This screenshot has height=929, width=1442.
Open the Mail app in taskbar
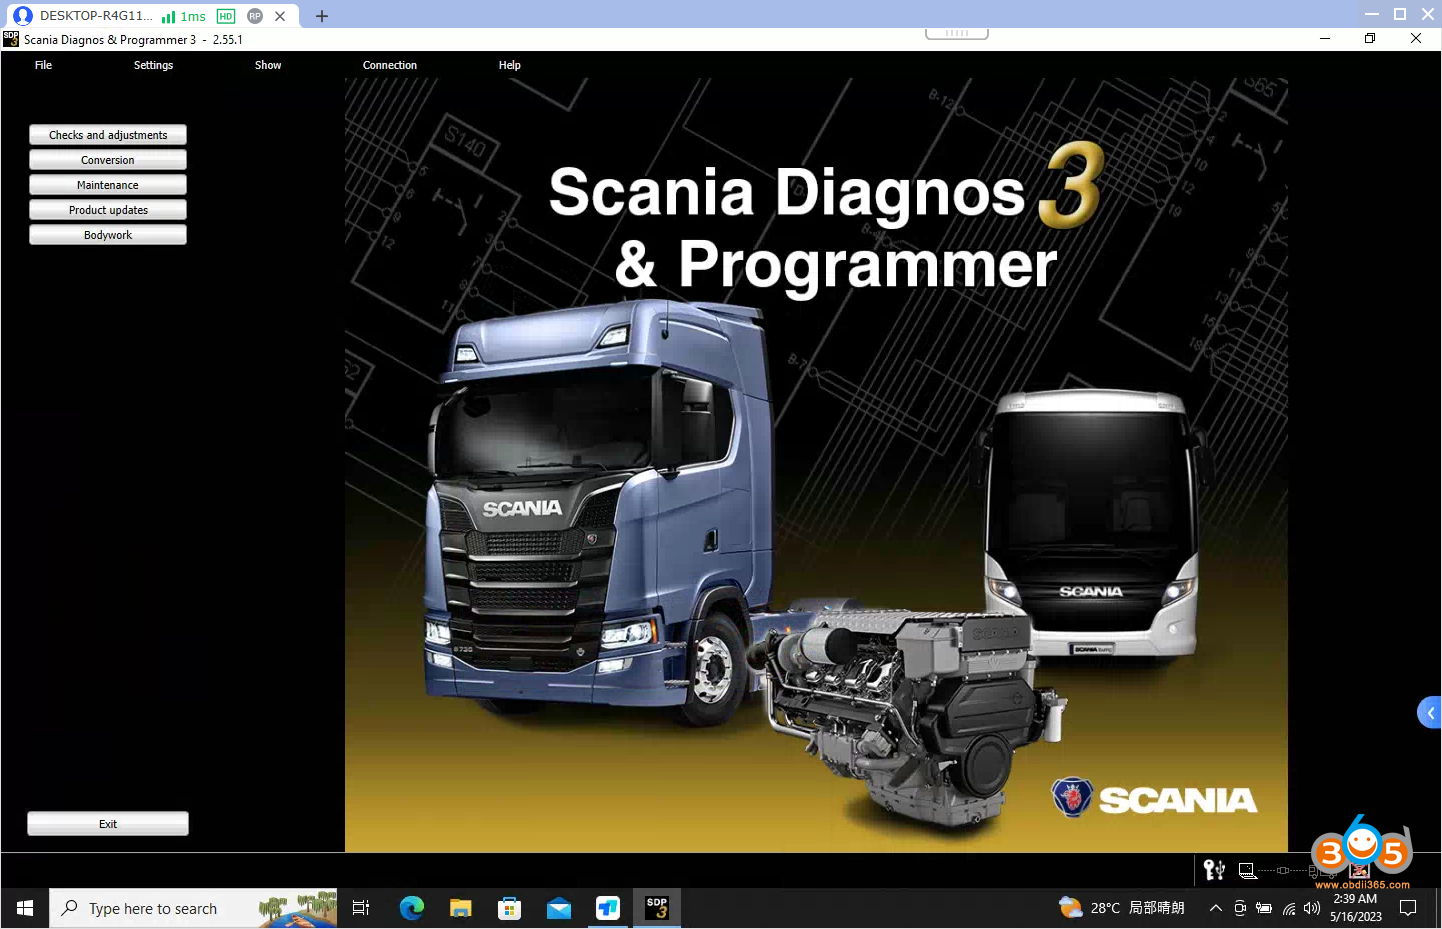click(x=558, y=908)
